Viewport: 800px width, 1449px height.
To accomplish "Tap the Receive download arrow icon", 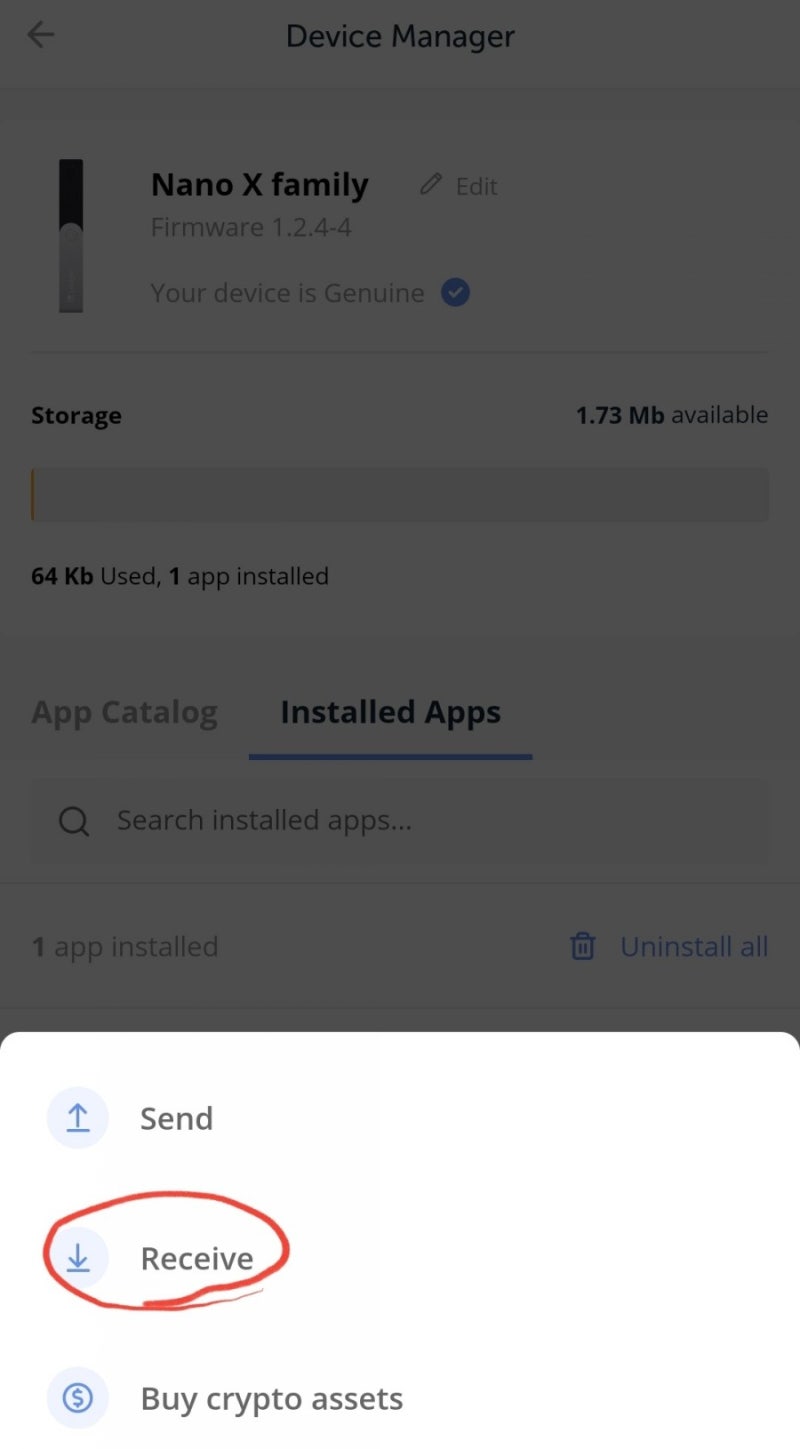I will 77,1258.
